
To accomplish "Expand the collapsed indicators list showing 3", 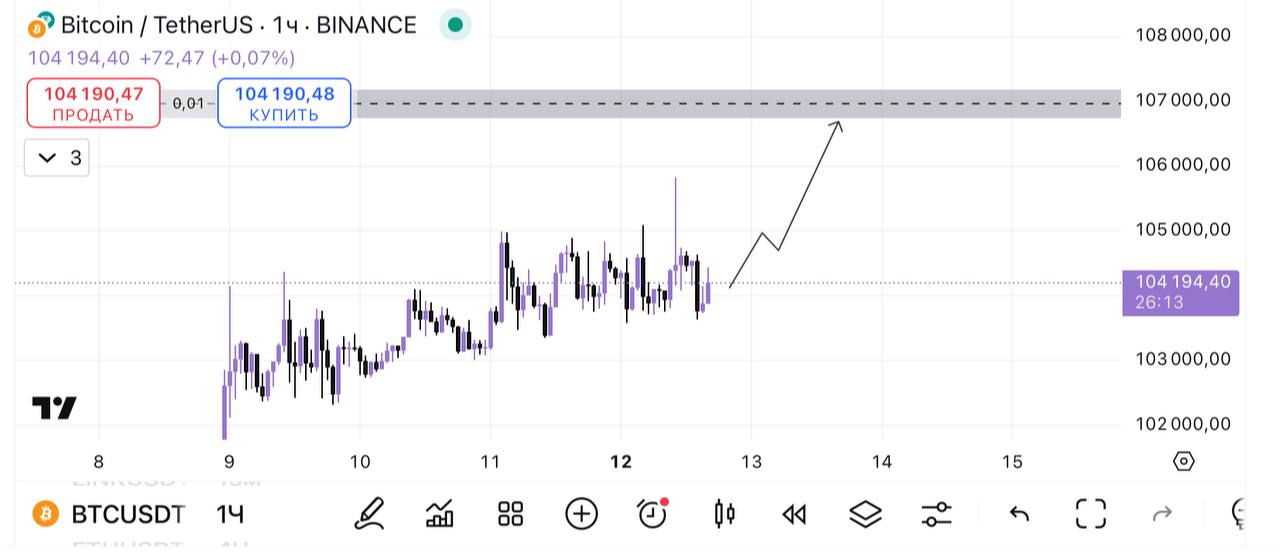I will tap(57, 158).
